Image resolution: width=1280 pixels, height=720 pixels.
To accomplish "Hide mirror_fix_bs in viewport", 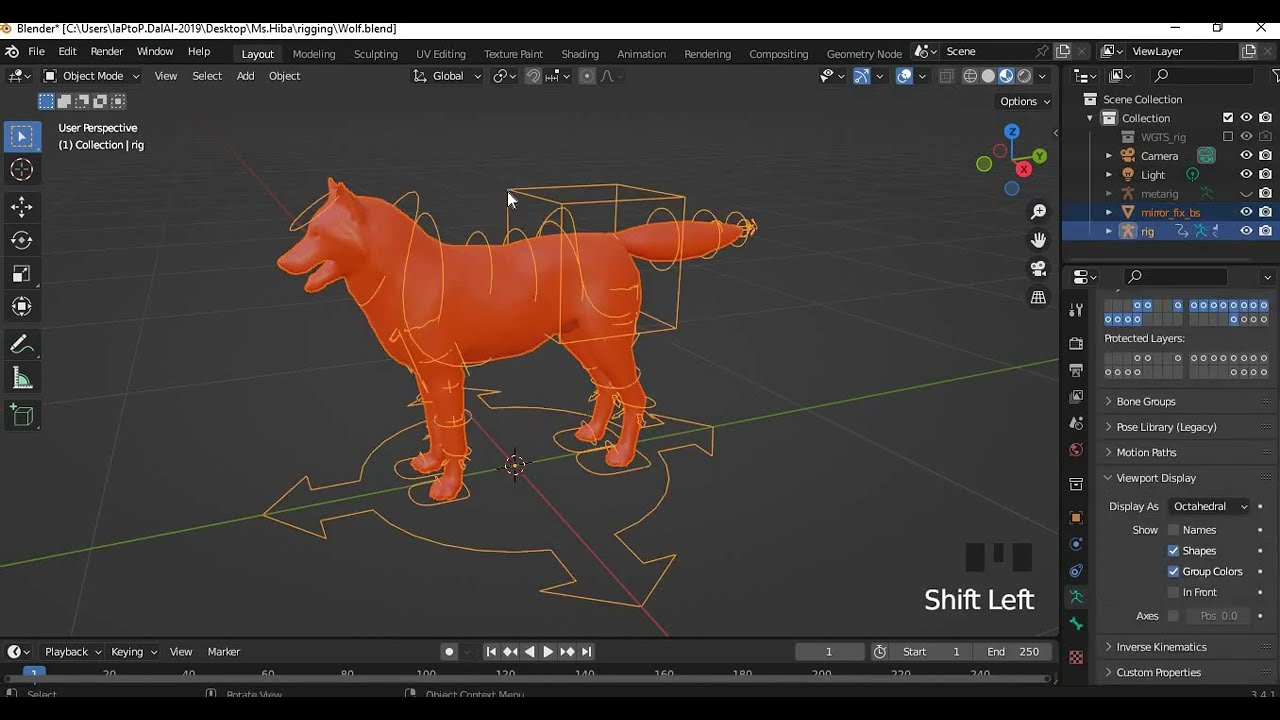I will [1246, 212].
